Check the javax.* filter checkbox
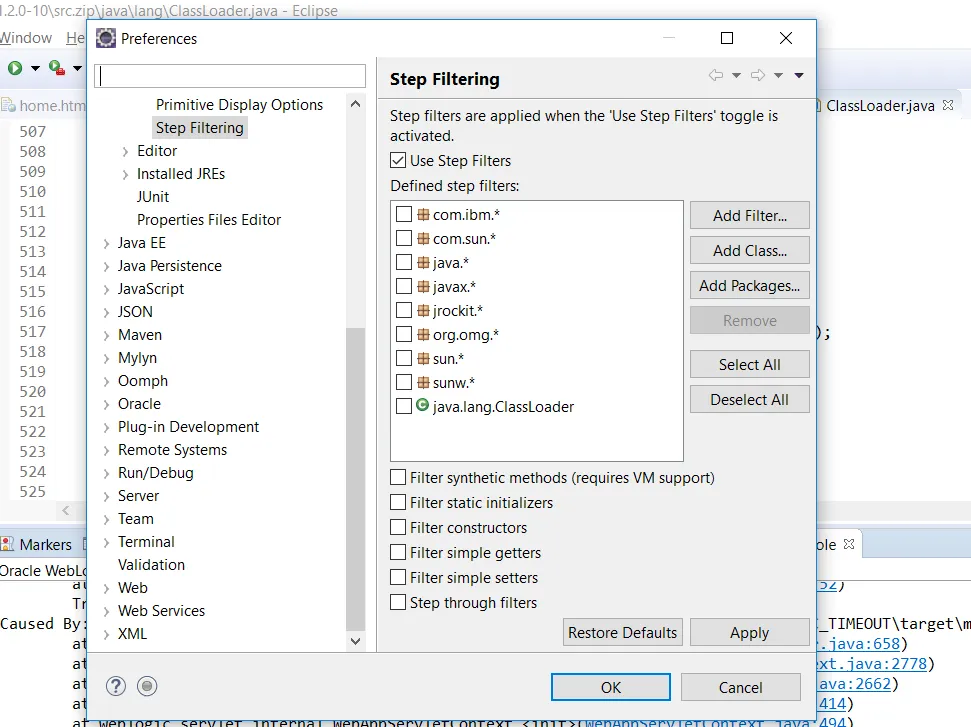The height and width of the screenshot is (727, 971). [404, 286]
